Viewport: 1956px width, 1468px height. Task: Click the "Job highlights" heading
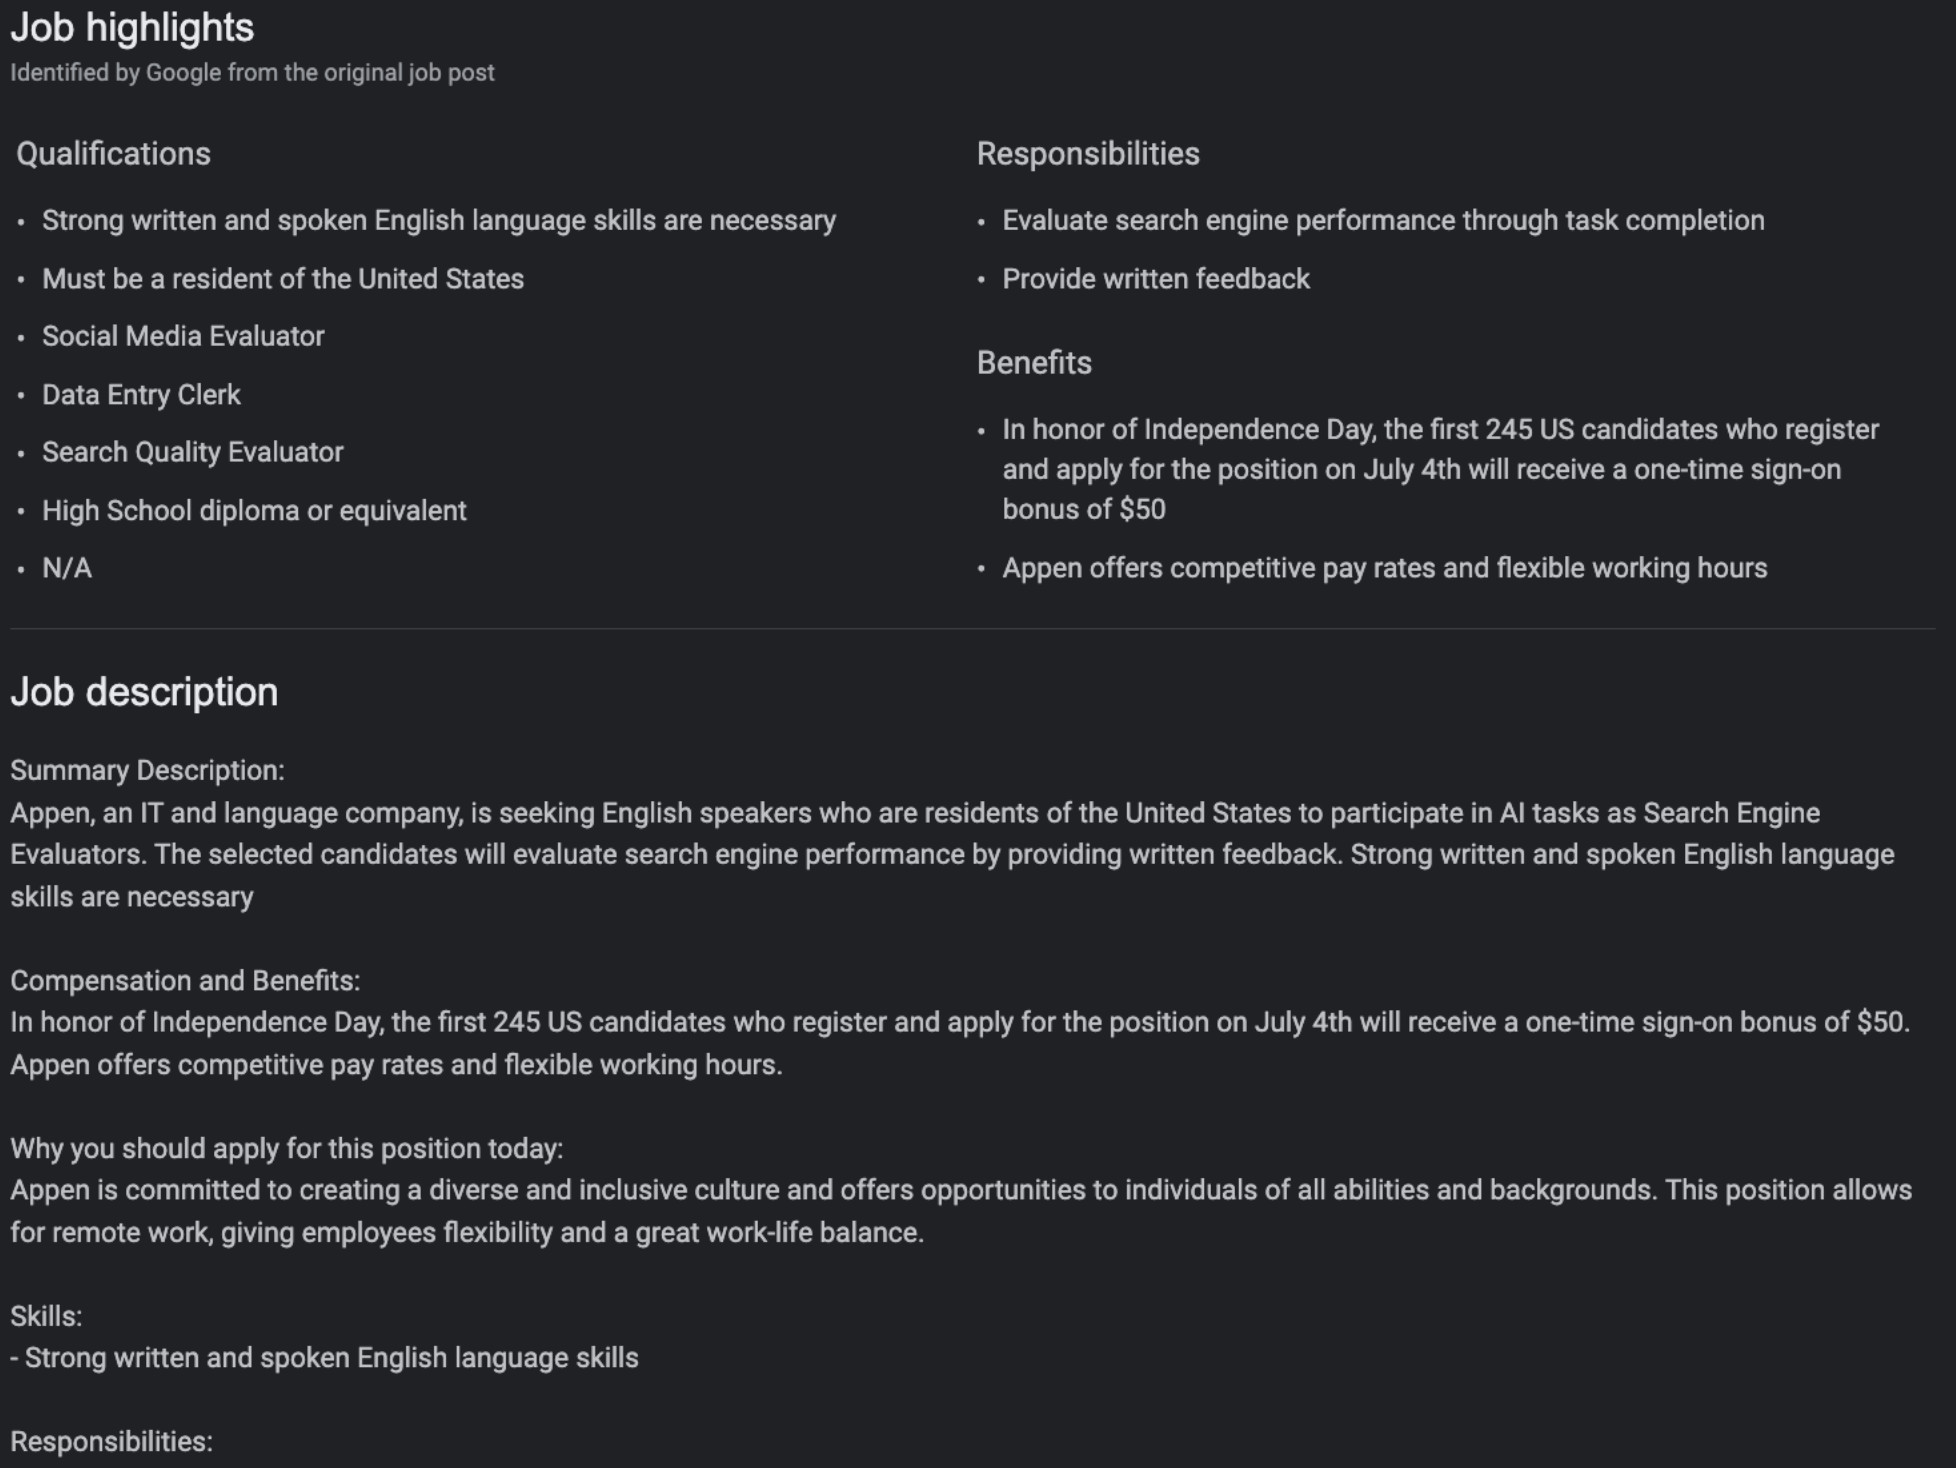click(x=132, y=28)
